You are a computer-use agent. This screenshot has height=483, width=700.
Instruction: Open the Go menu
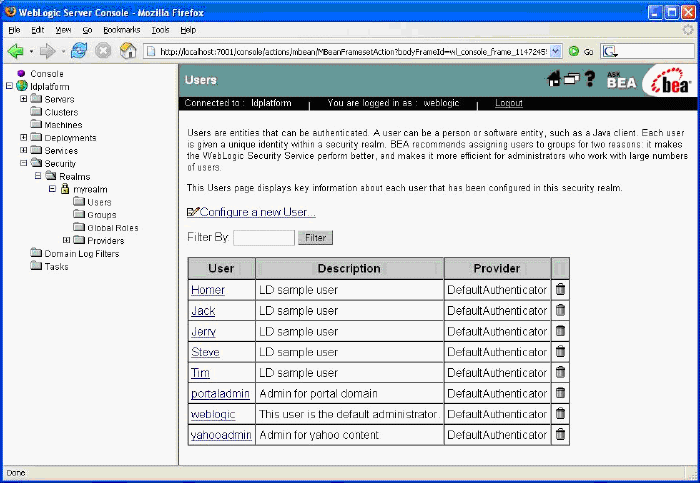[x=87, y=30]
